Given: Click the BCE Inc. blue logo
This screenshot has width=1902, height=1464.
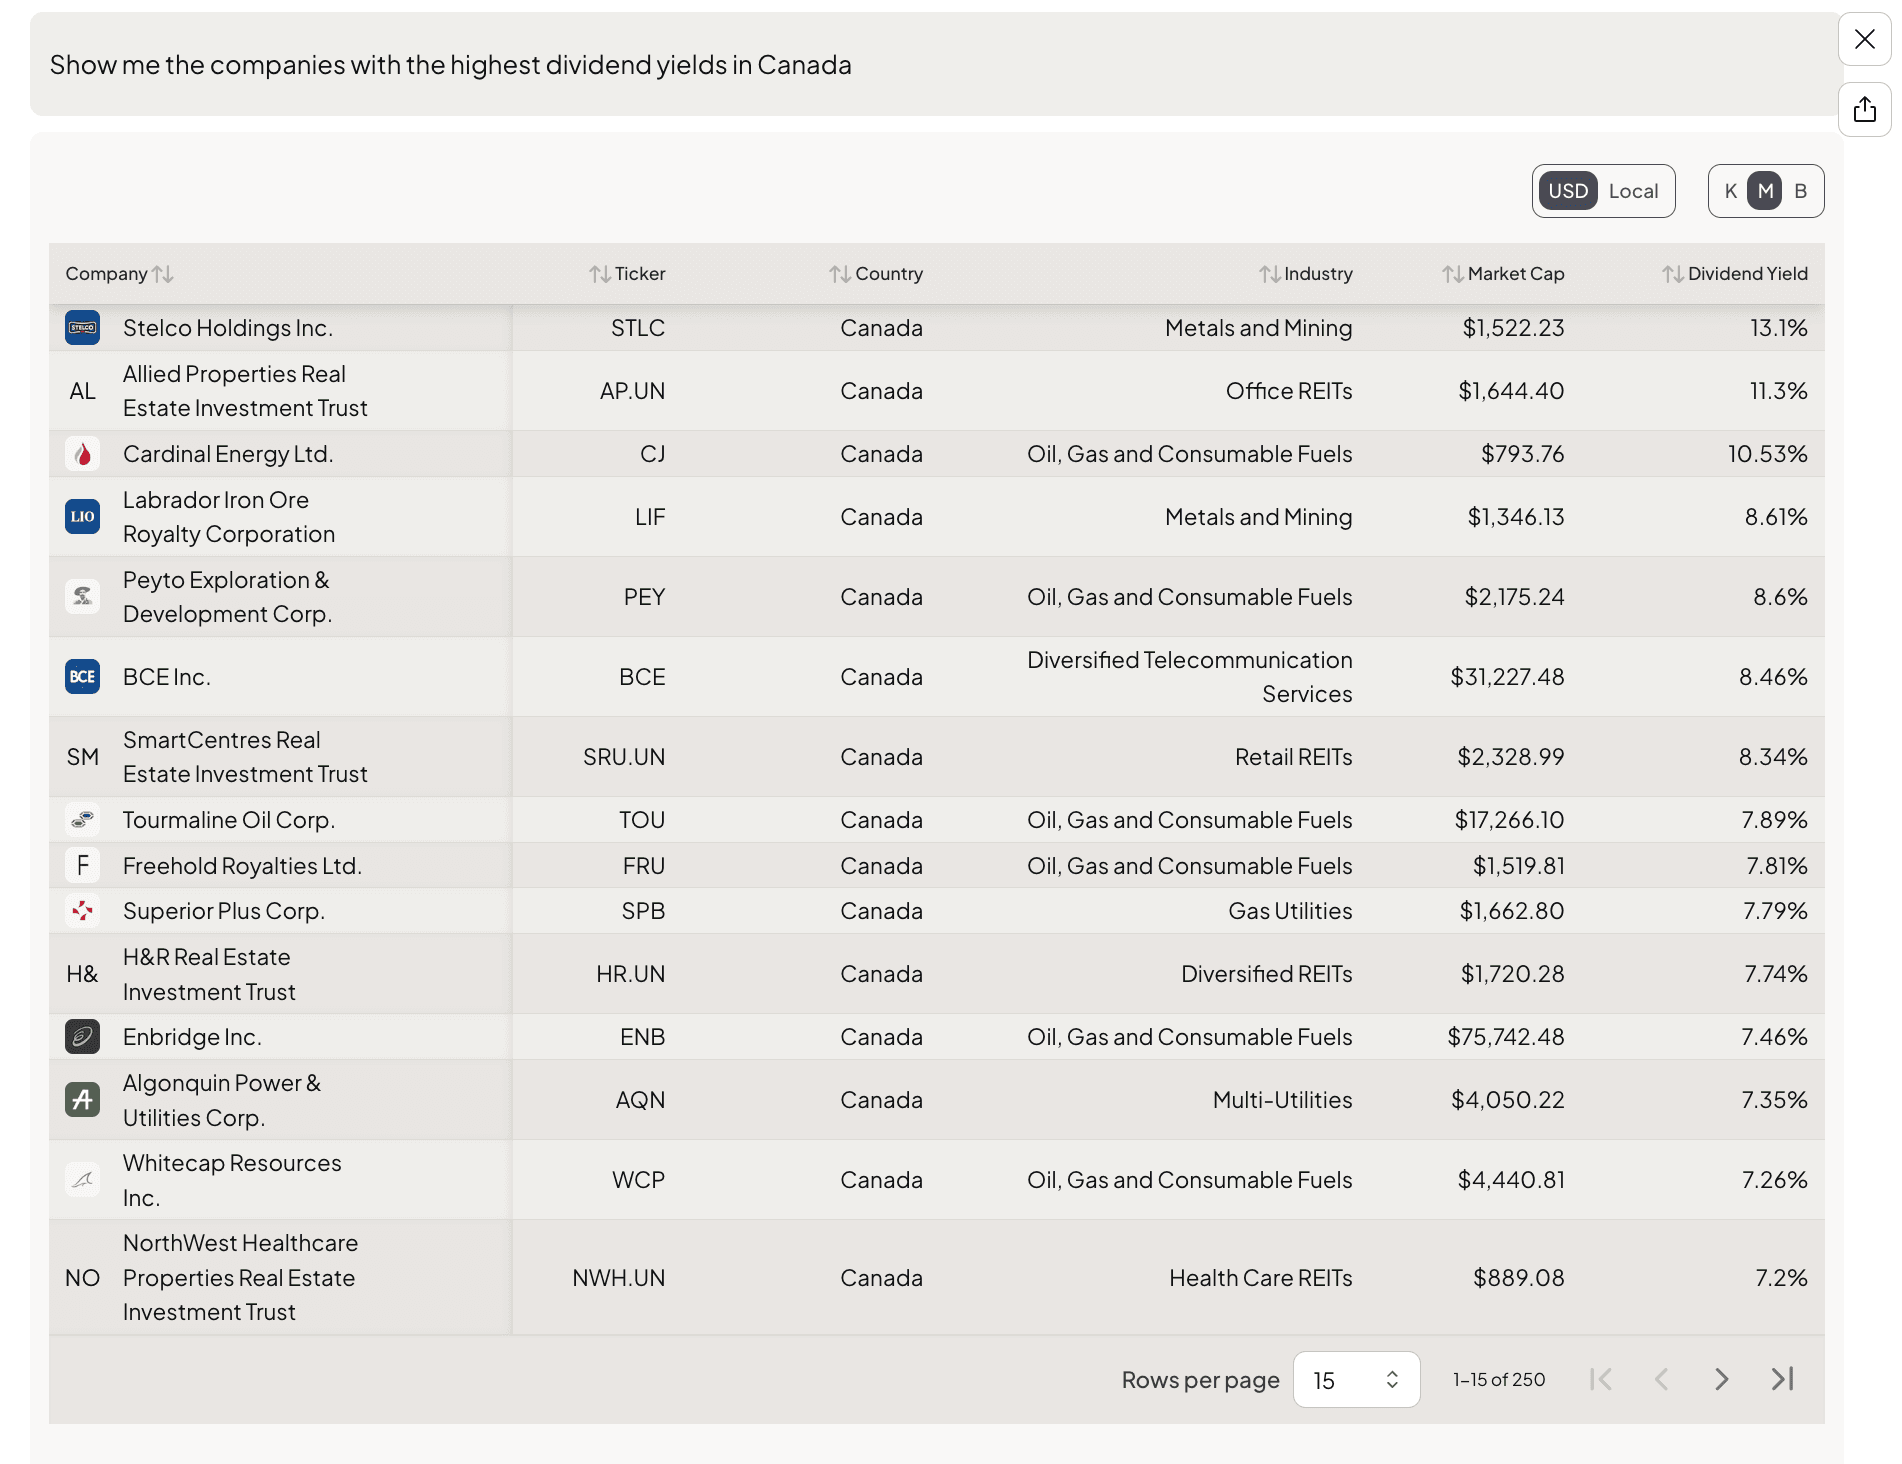Looking at the screenshot, I should pyautogui.click(x=82, y=677).
